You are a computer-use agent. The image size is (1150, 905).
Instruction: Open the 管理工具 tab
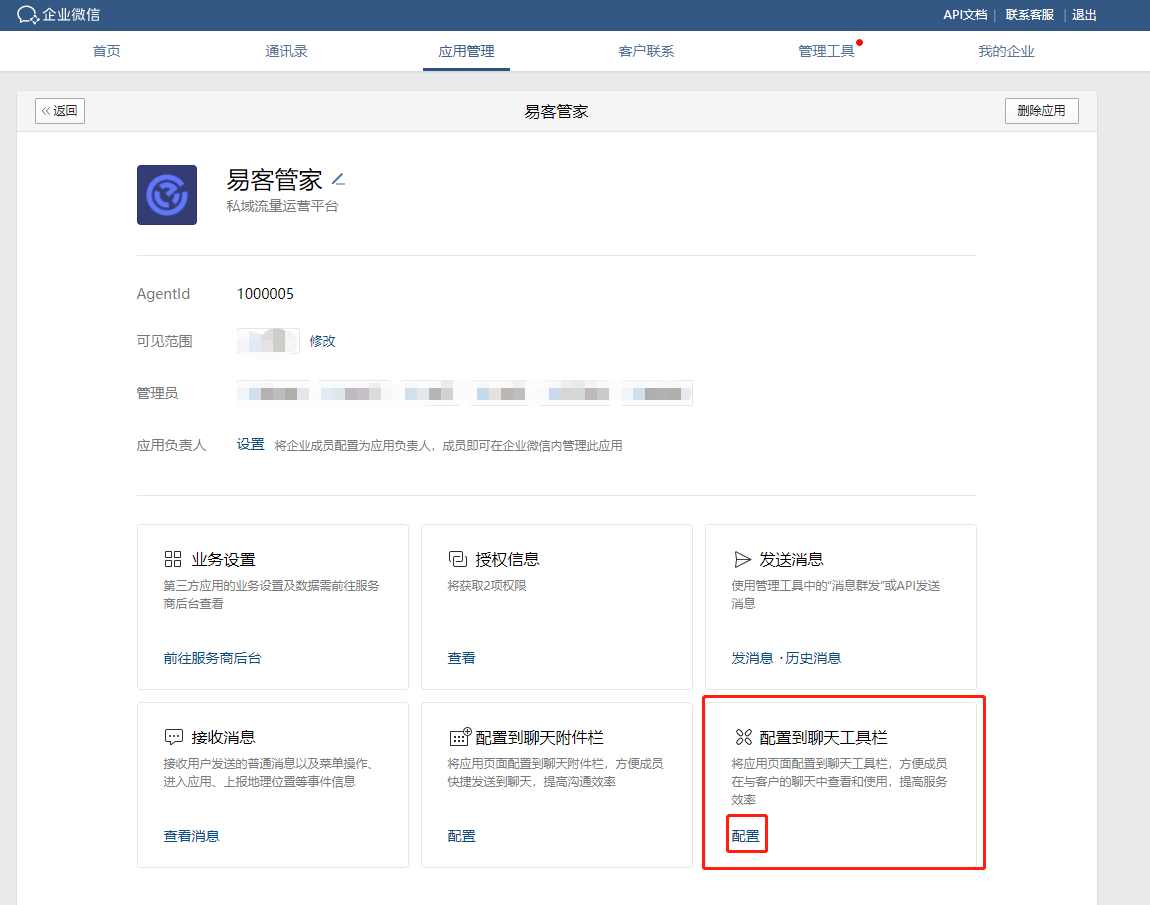826,51
